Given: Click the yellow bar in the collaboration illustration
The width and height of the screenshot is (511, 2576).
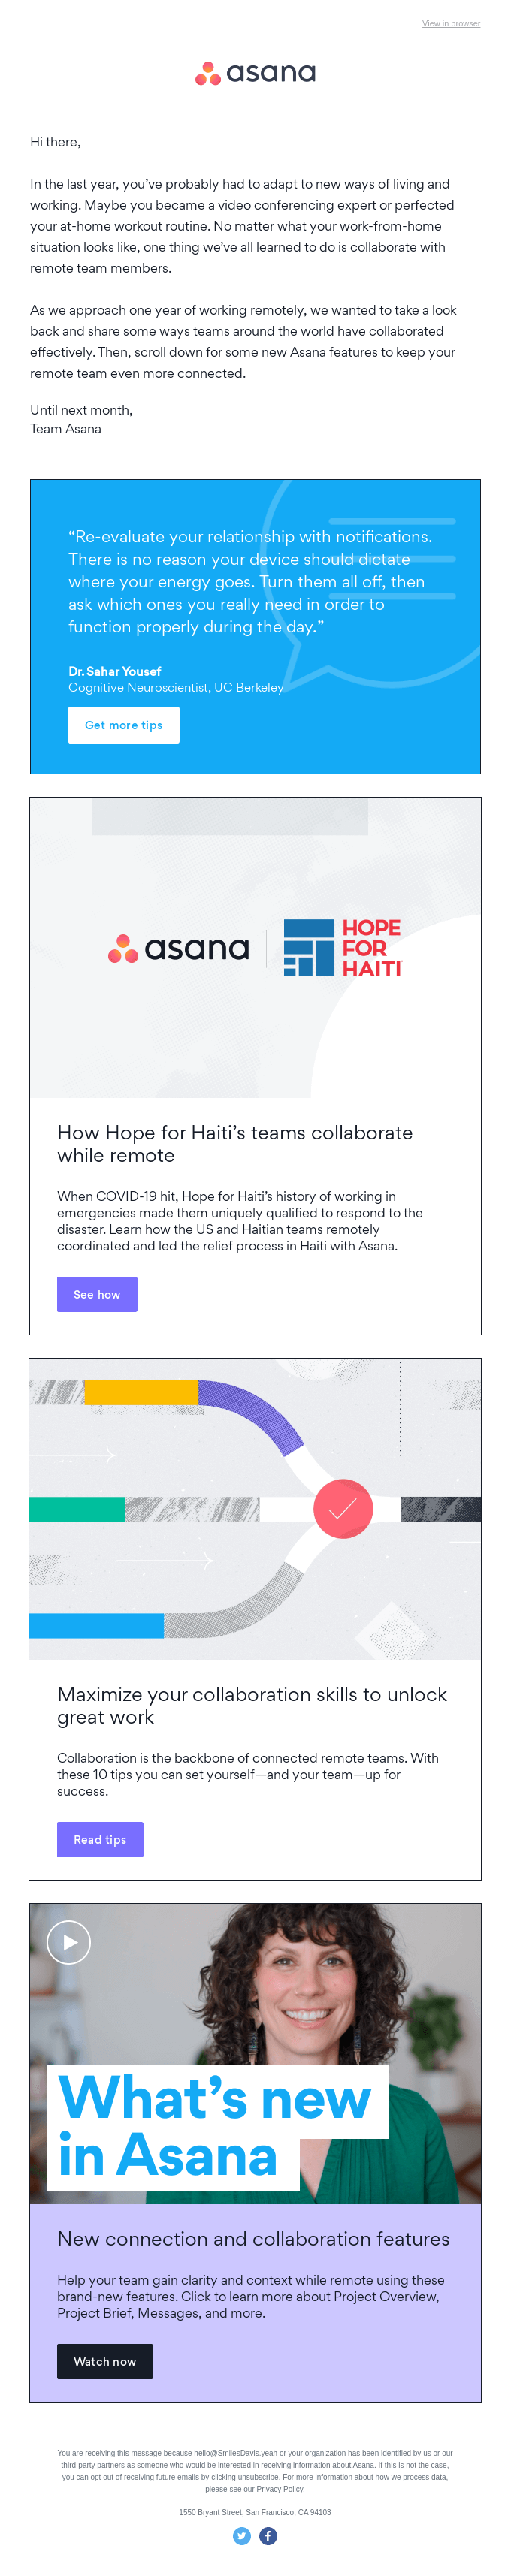Looking at the screenshot, I should click(x=141, y=1391).
